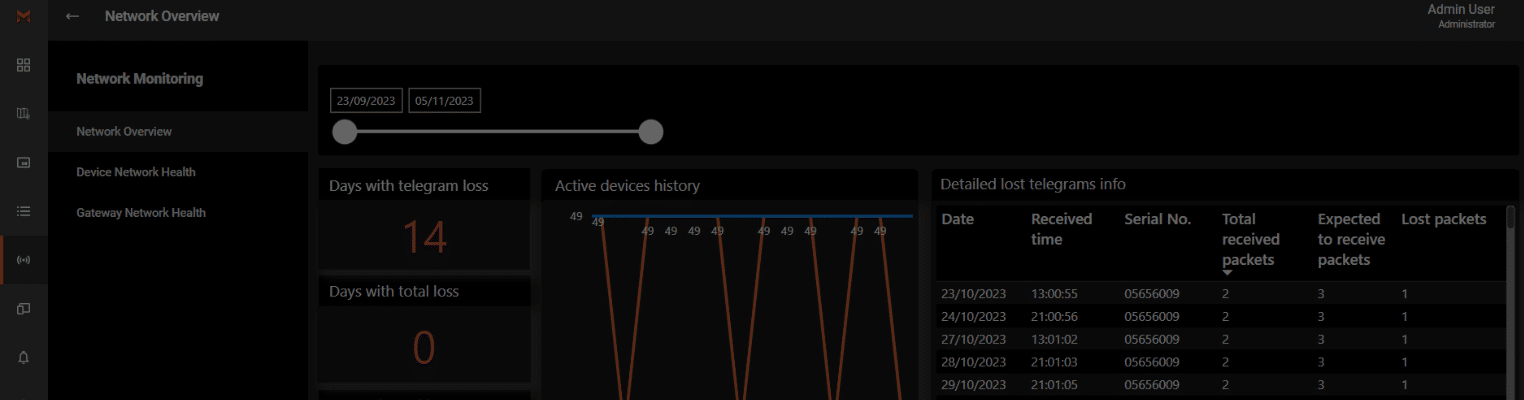Open the map view sidebar icon
1524x400 pixels.
point(24,114)
